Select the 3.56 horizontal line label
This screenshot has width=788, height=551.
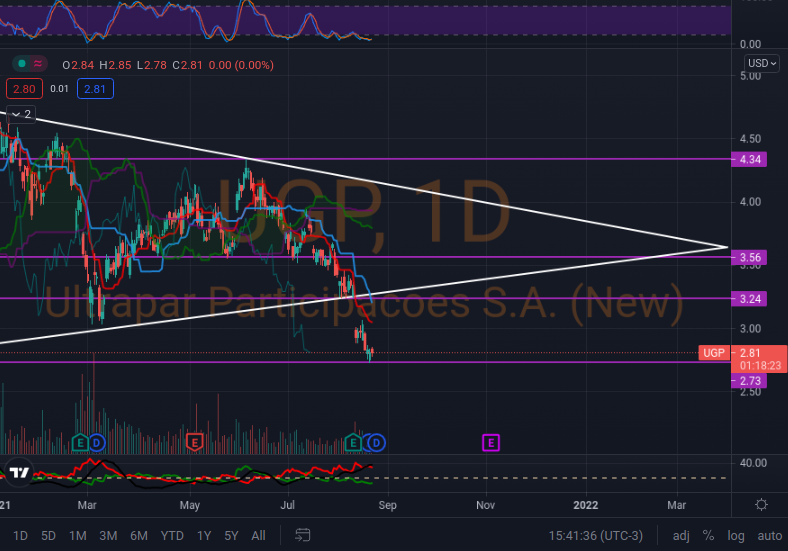tap(749, 257)
